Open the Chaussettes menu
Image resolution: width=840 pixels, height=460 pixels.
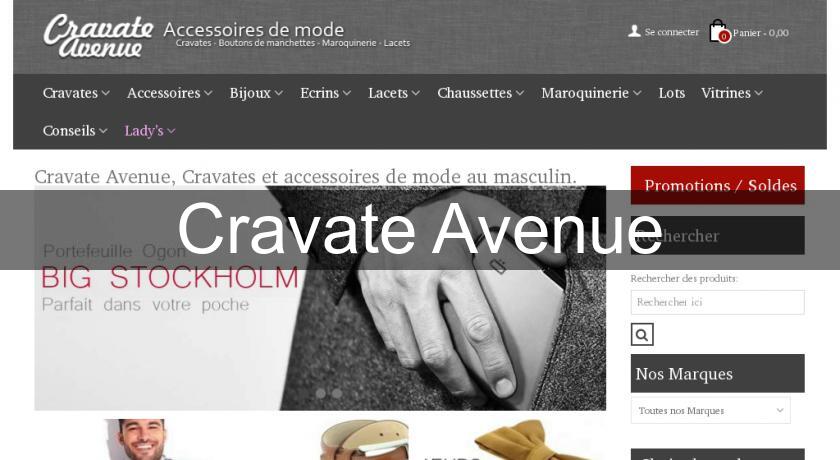pyautogui.click(x=481, y=93)
